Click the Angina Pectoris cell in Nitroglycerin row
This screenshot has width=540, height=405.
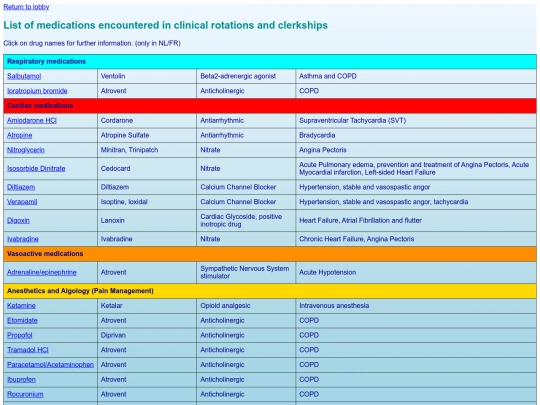416,150
